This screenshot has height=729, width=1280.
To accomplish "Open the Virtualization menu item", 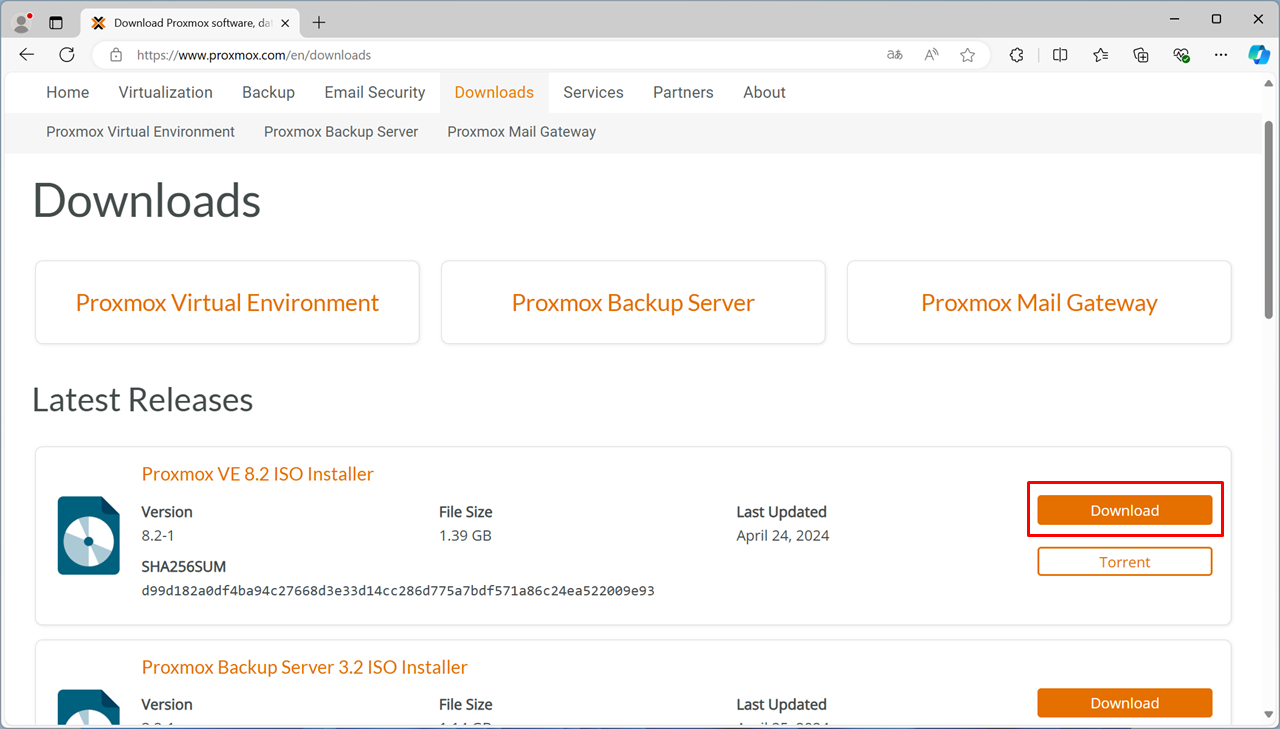I will click(165, 92).
